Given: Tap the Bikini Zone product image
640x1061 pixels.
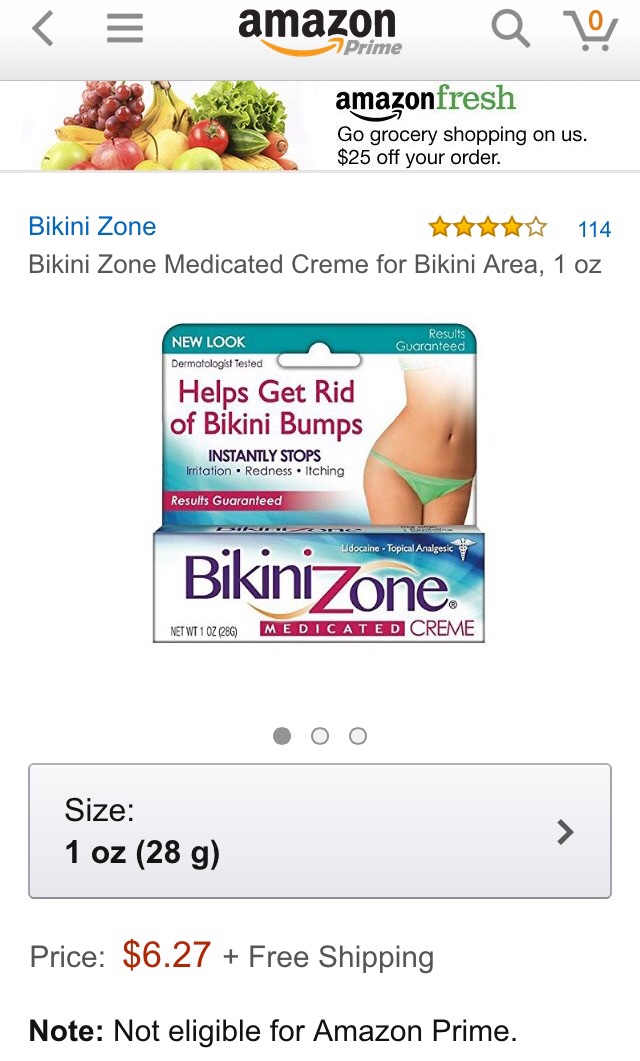Looking at the screenshot, I should [319, 483].
